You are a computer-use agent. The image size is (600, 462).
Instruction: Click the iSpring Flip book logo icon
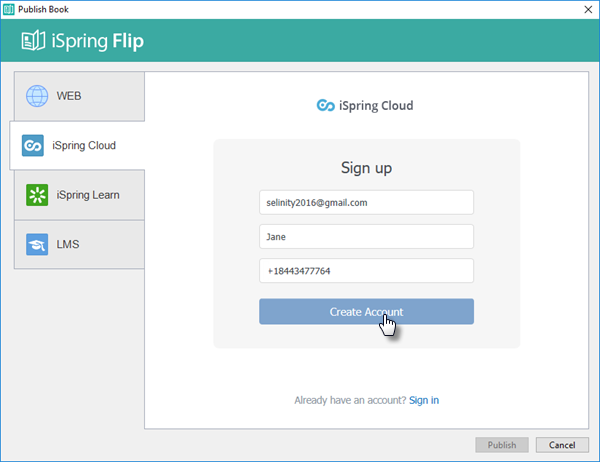[33, 41]
